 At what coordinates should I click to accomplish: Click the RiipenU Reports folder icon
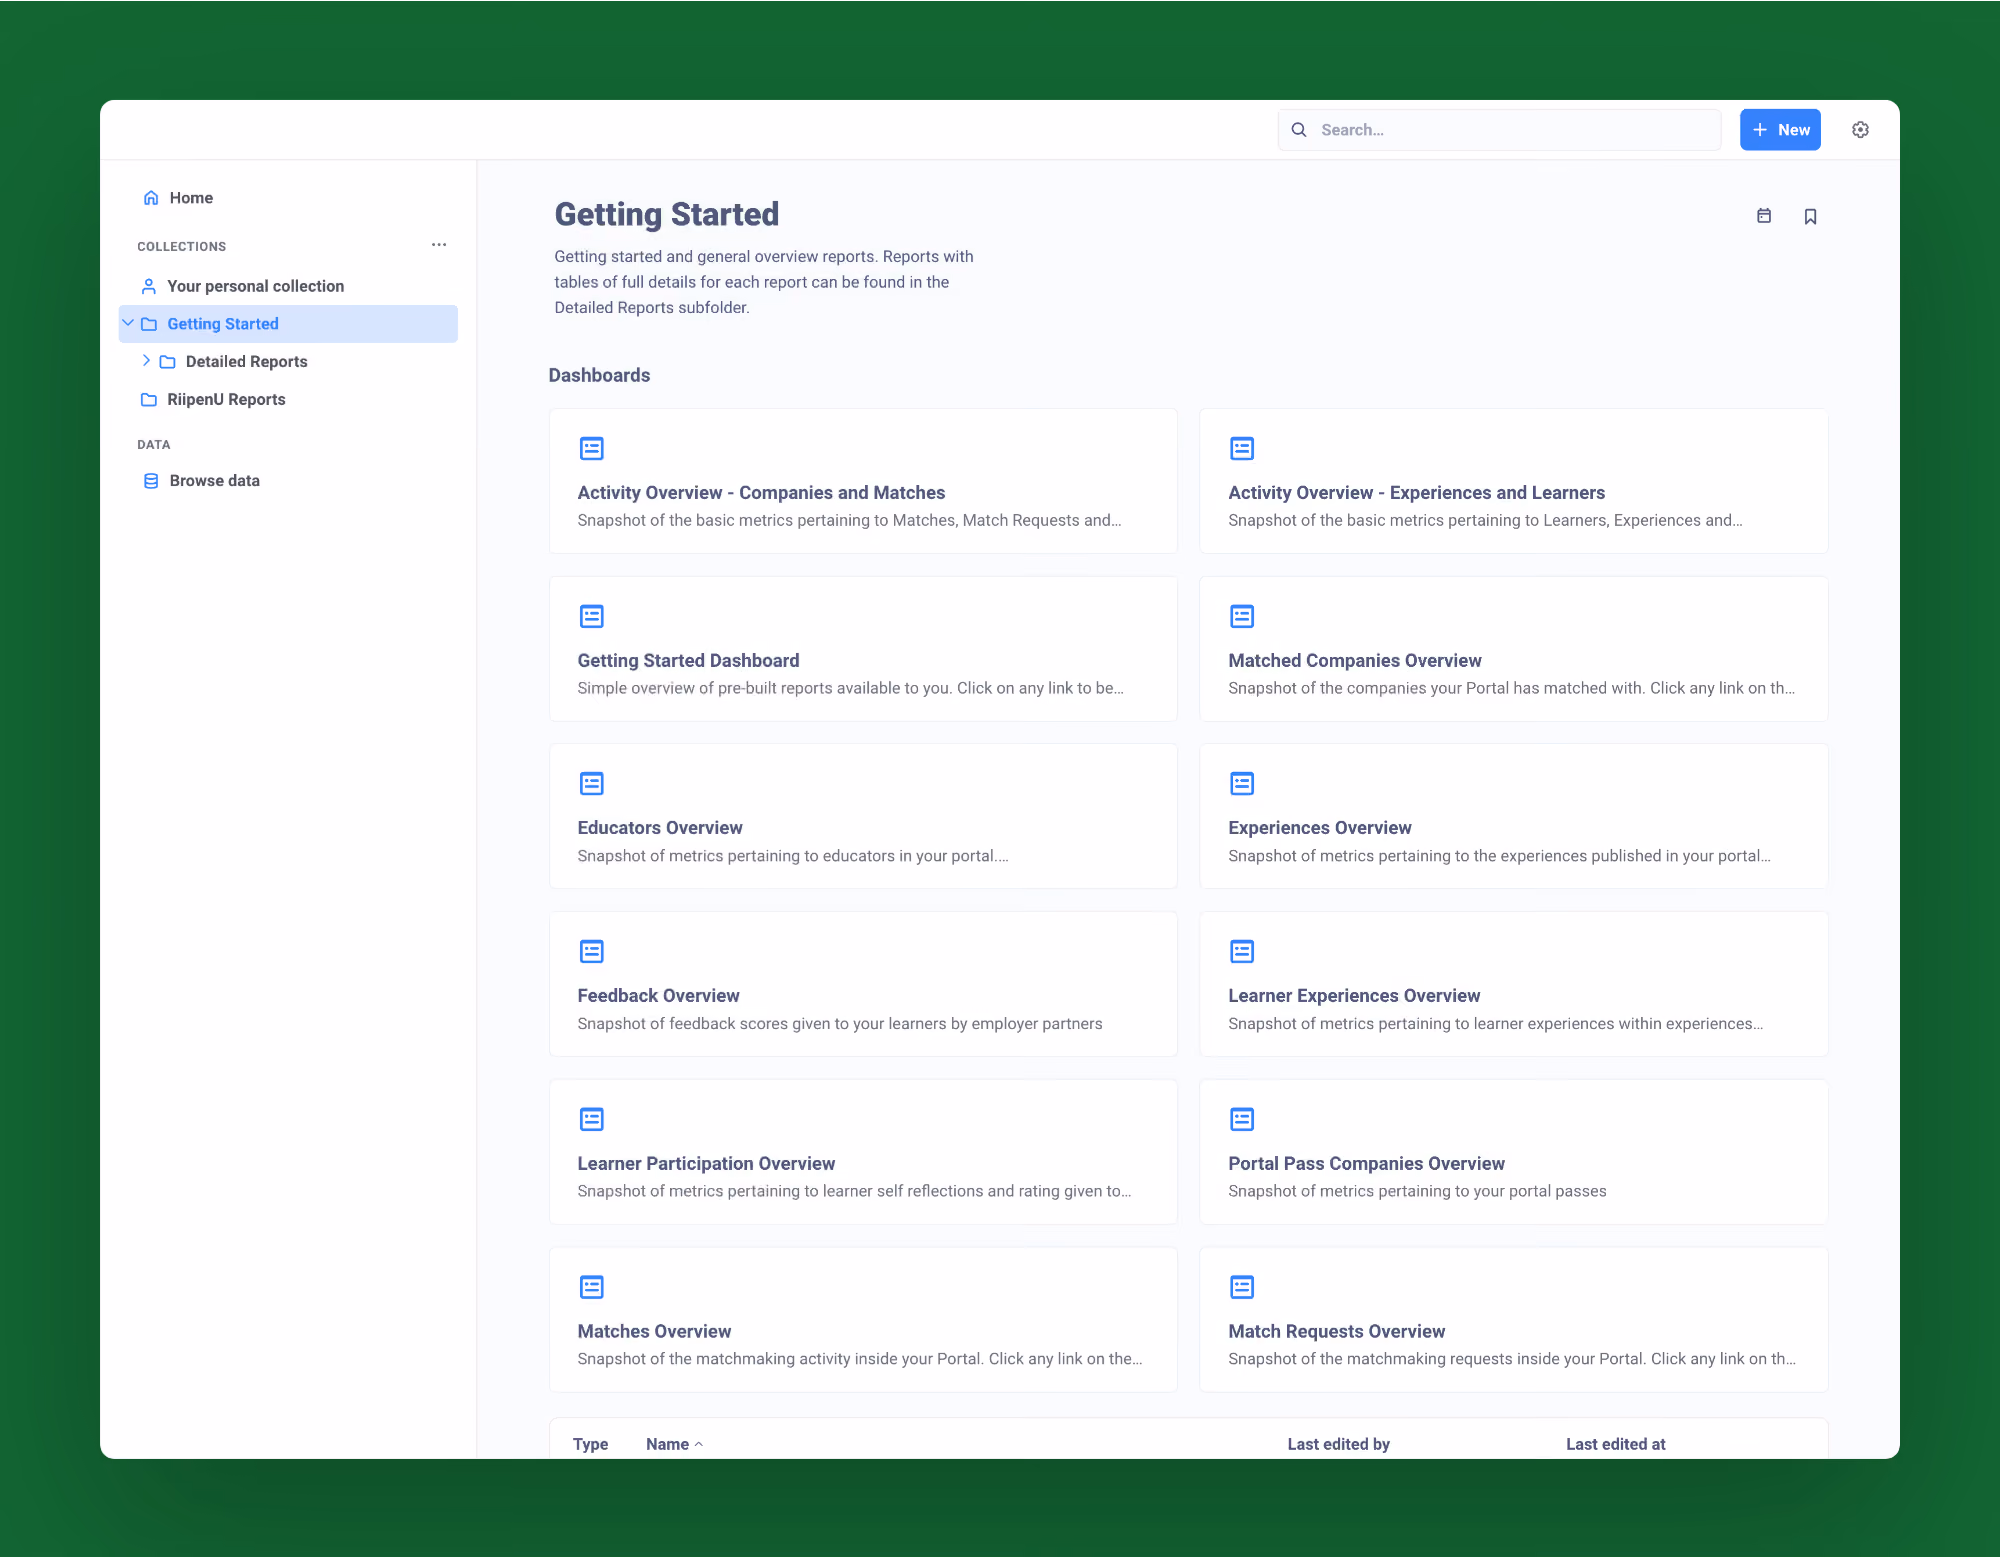click(x=149, y=400)
